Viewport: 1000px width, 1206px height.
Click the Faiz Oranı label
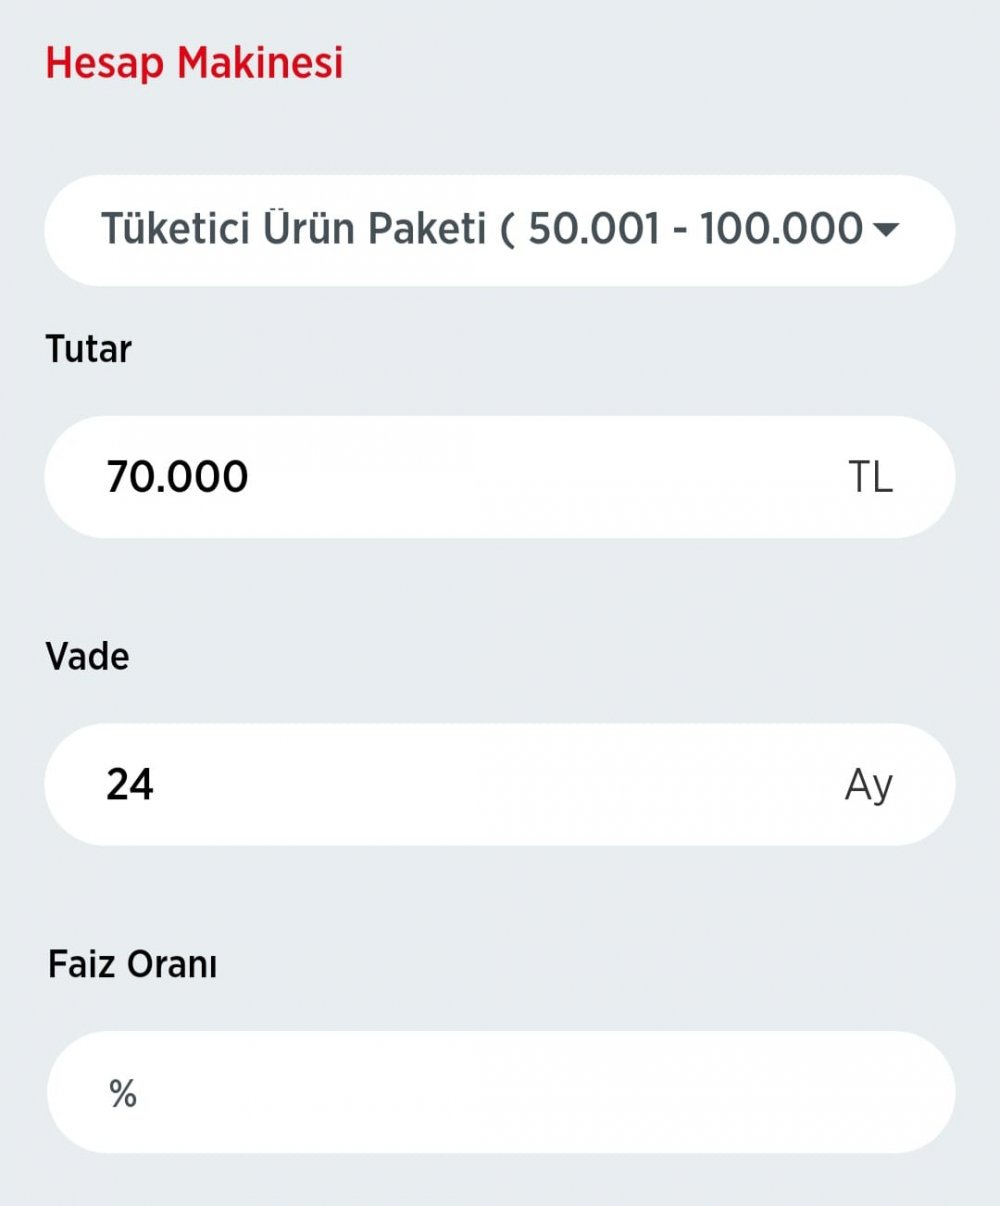[x=132, y=965]
